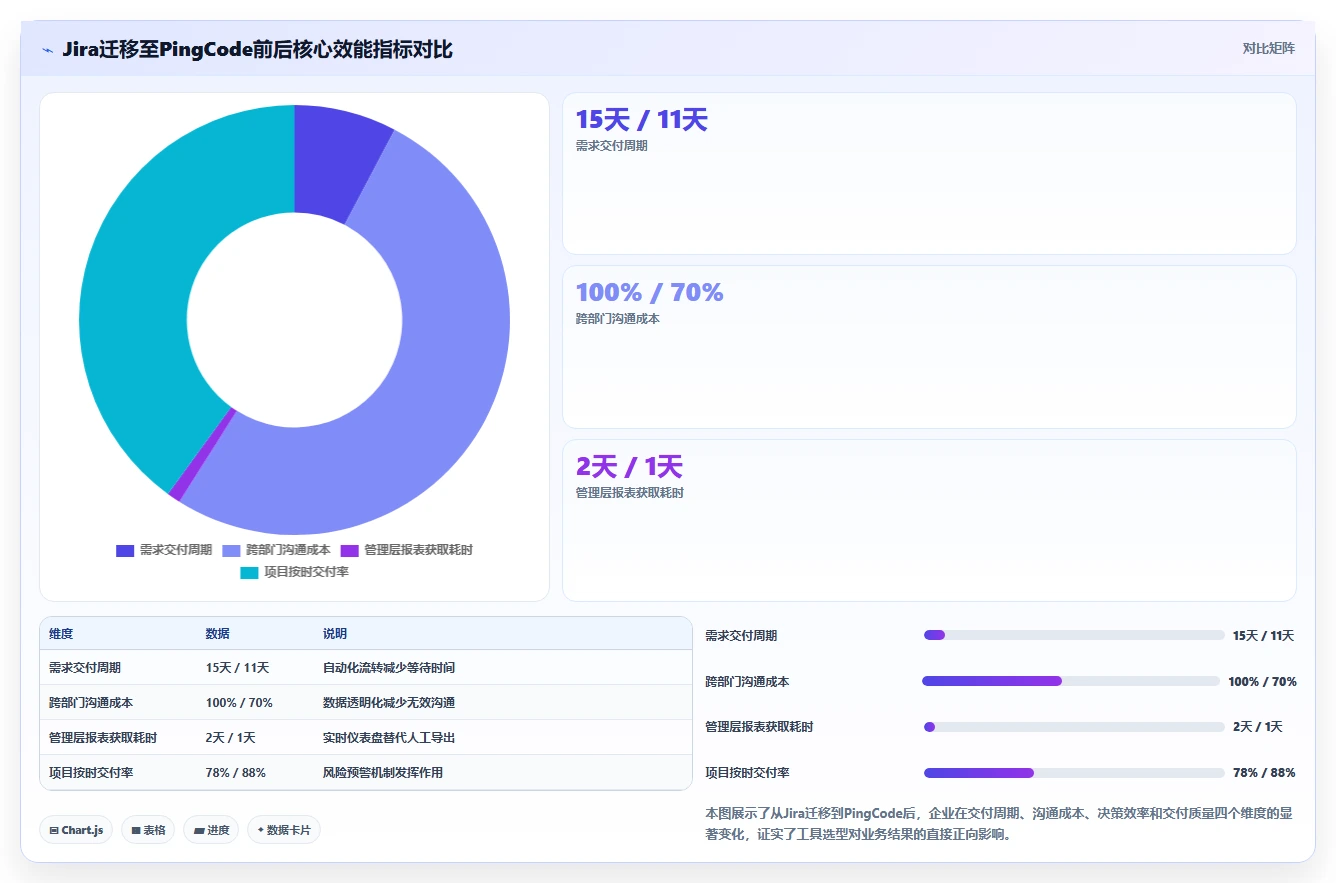Image resolution: width=1336 pixels, height=883 pixels.
Task: Click the 说明 column header
Action: (x=335, y=634)
